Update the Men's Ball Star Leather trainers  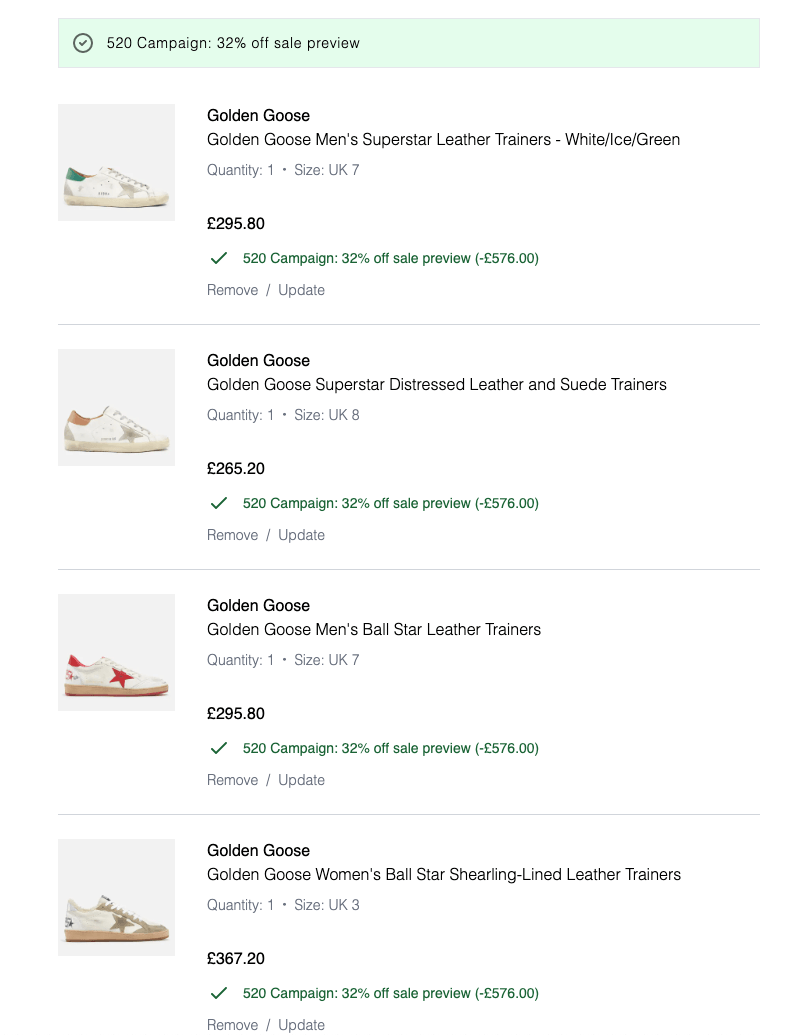click(301, 780)
